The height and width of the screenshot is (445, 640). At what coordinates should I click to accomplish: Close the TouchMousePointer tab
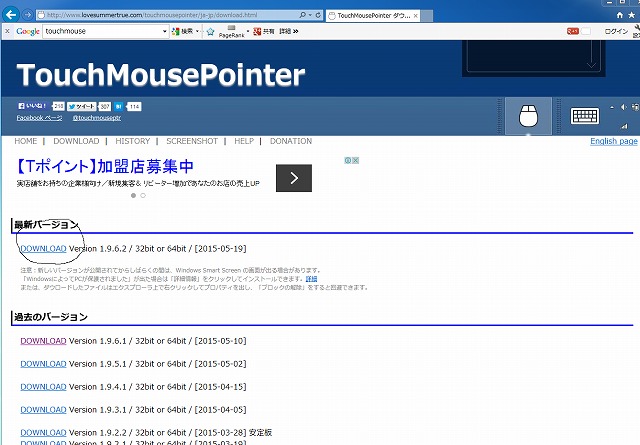(416, 16)
